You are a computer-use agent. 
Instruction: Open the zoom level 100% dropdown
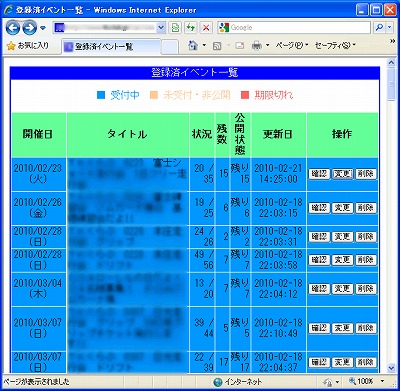coord(366,381)
